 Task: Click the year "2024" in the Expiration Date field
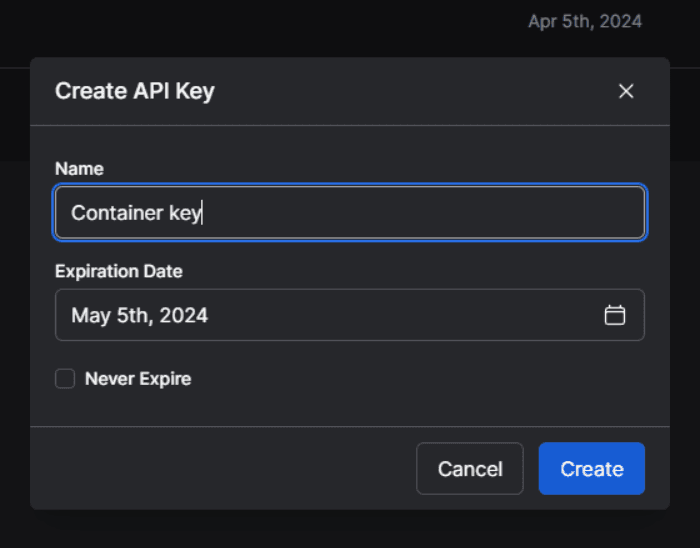pyautogui.click(x=185, y=315)
